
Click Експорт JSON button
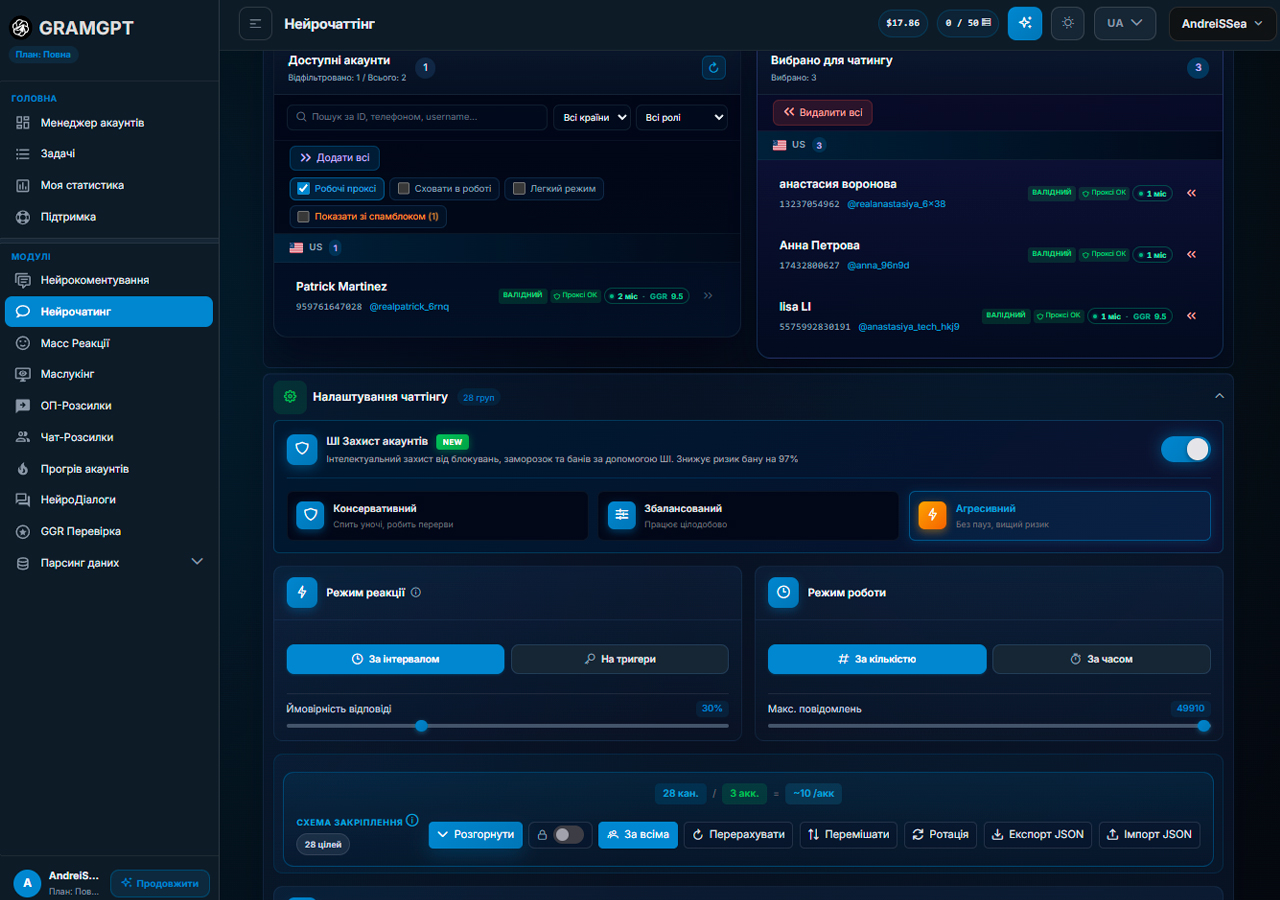click(1038, 834)
